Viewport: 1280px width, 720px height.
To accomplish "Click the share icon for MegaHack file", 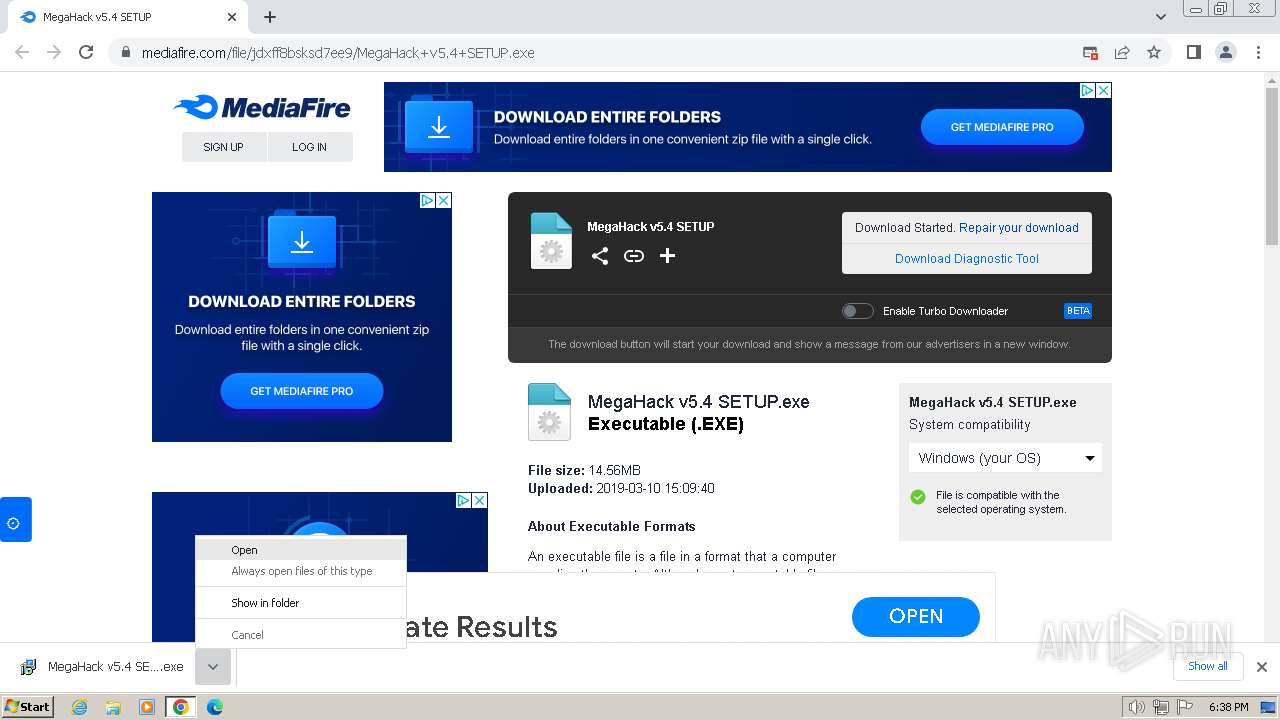I will pos(599,256).
